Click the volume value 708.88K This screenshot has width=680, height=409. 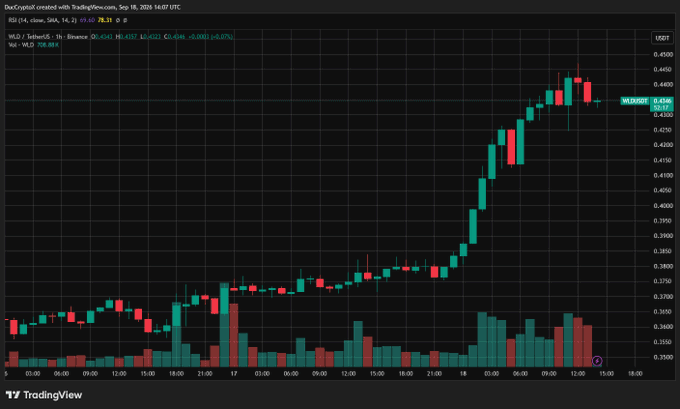point(48,45)
